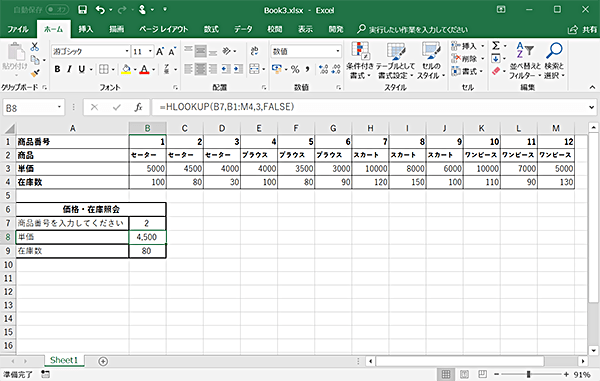The width and height of the screenshot is (600, 381).
Task: Open Conditional Formatting menu
Action: [360, 60]
